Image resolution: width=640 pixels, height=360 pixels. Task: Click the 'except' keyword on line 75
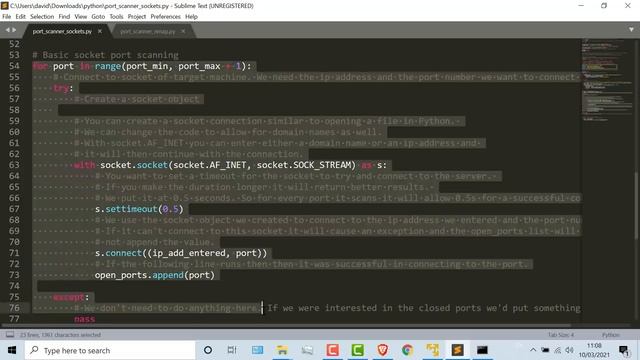point(69,297)
